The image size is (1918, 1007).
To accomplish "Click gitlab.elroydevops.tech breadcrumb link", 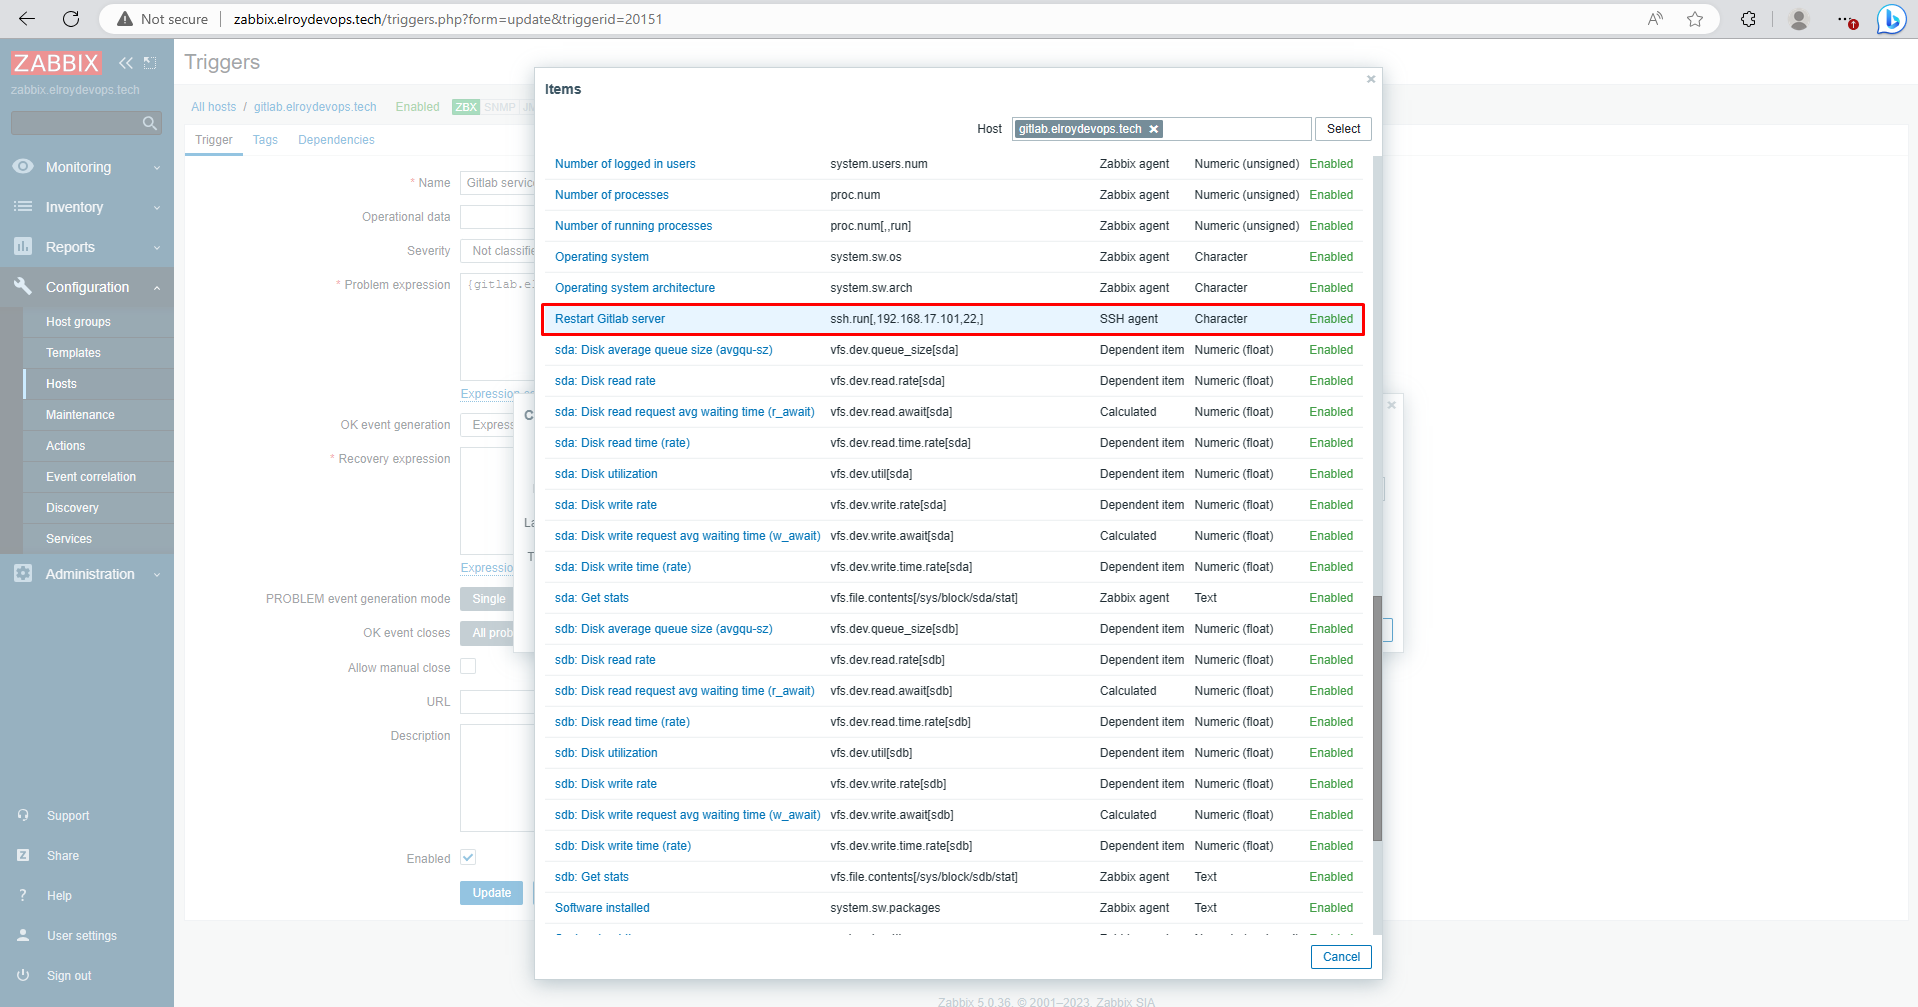I will [x=315, y=107].
